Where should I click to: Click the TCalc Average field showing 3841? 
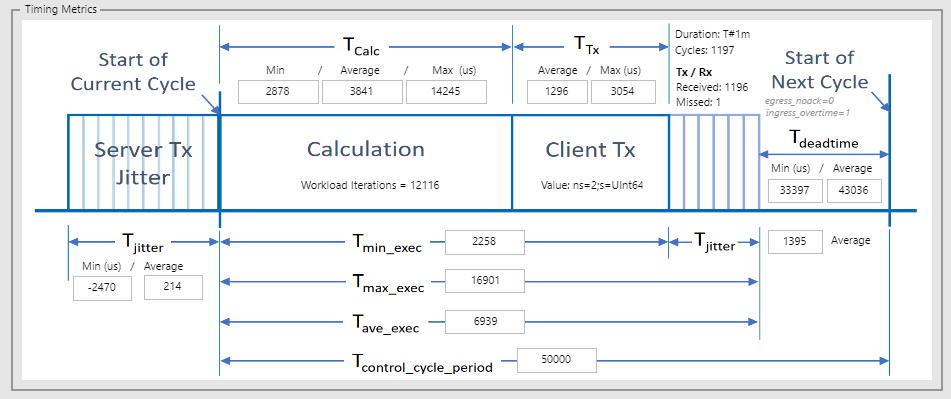tap(362, 92)
